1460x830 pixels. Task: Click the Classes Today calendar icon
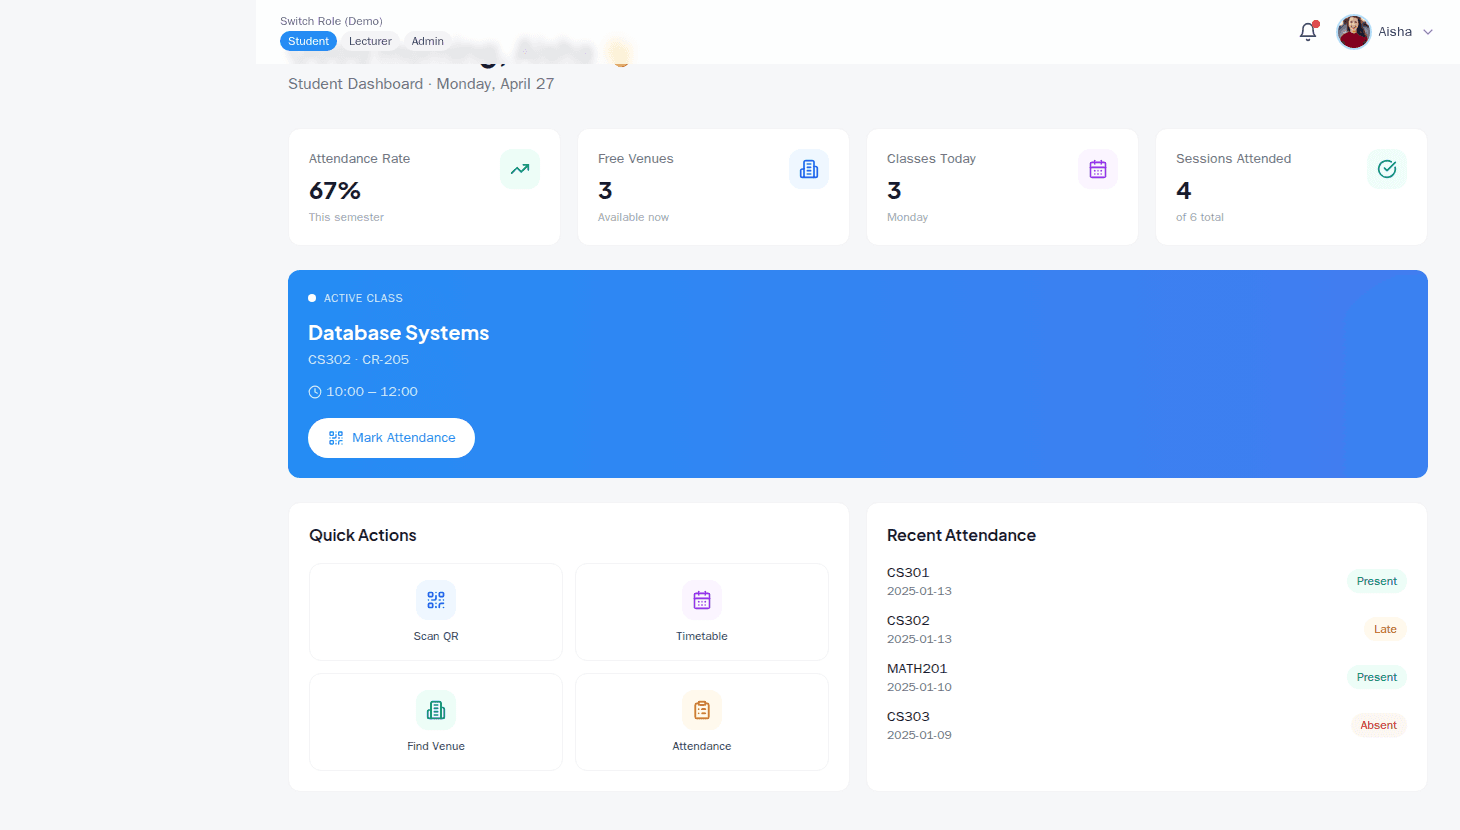click(1098, 169)
